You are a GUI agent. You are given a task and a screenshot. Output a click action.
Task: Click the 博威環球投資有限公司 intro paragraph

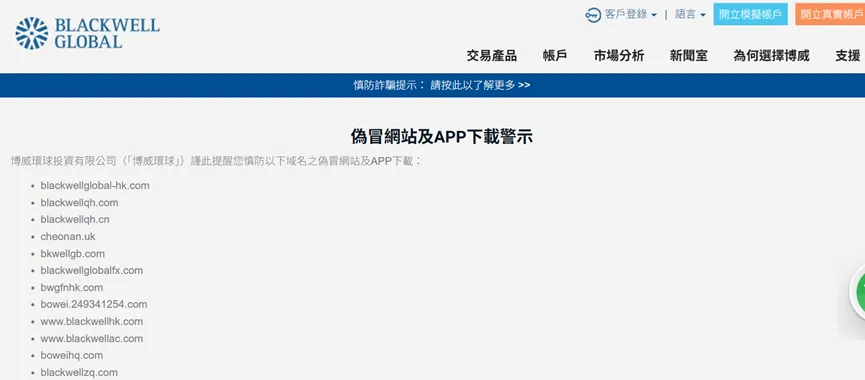pyautogui.click(x=216, y=162)
